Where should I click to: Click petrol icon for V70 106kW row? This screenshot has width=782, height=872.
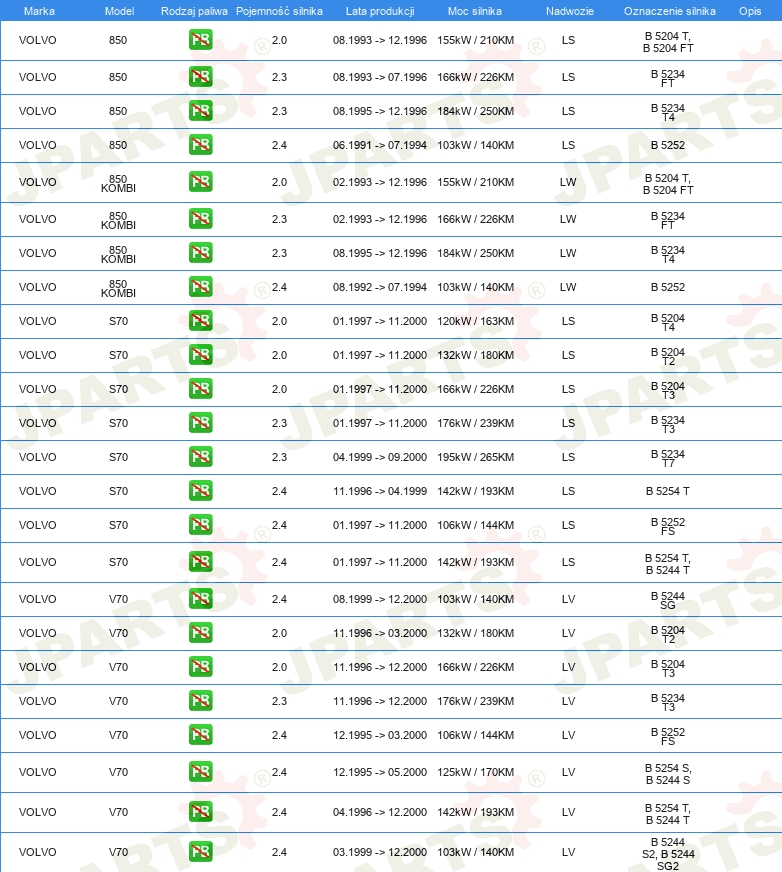pyautogui.click(x=200, y=735)
